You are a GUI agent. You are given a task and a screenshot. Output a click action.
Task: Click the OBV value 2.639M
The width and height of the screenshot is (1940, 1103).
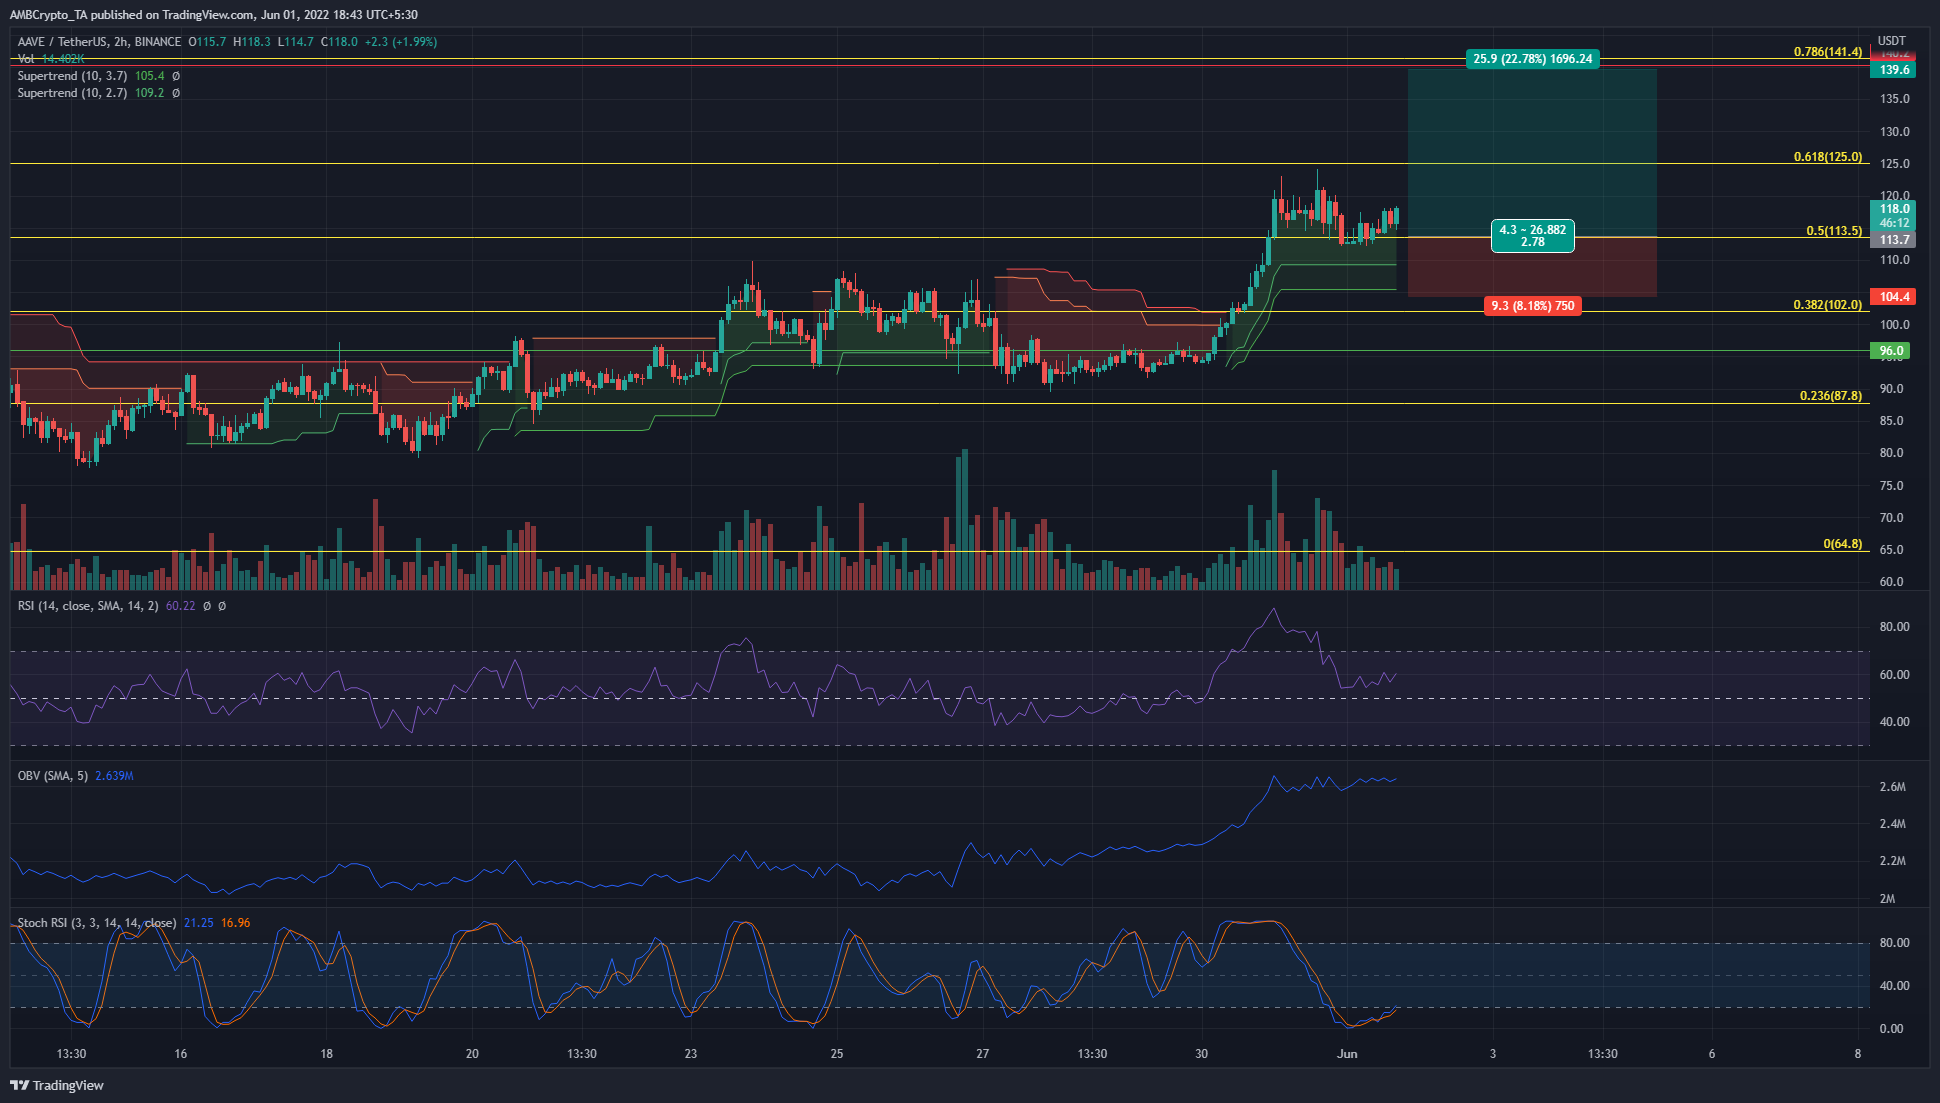tap(114, 776)
